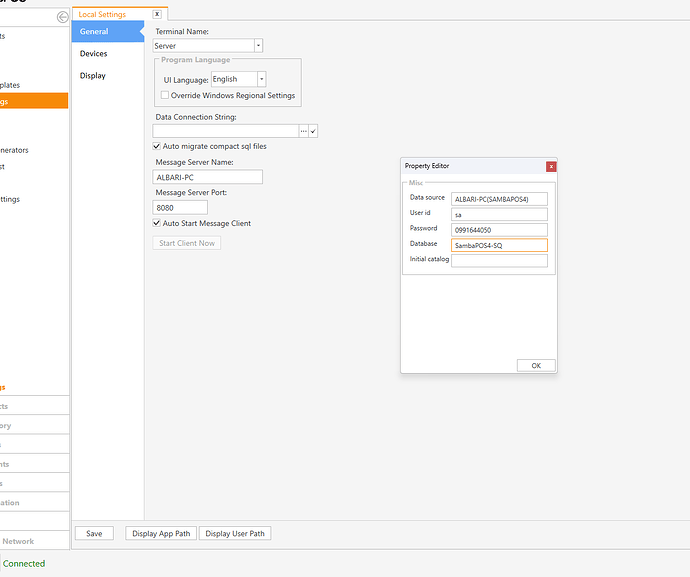Open connection string editor ellipsis button
Viewport: 690px width, 577px height.
[x=304, y=131]
